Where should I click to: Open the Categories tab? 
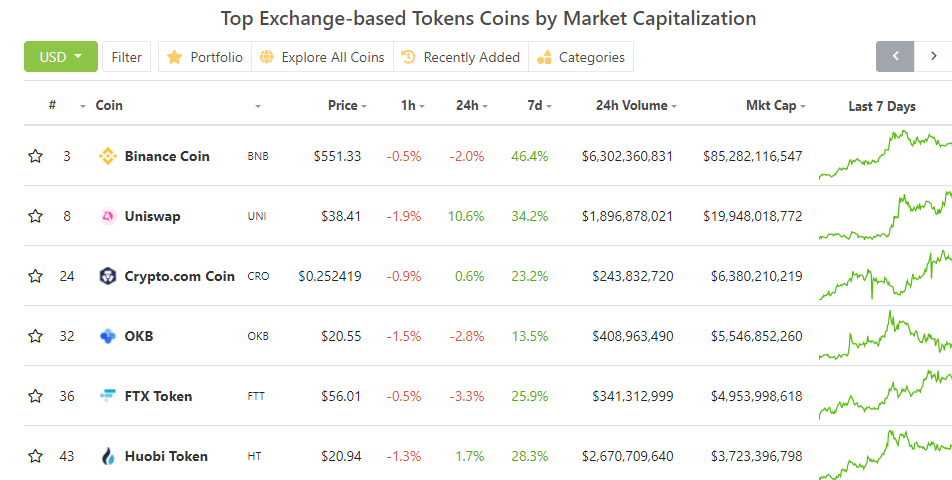[581, 57]
